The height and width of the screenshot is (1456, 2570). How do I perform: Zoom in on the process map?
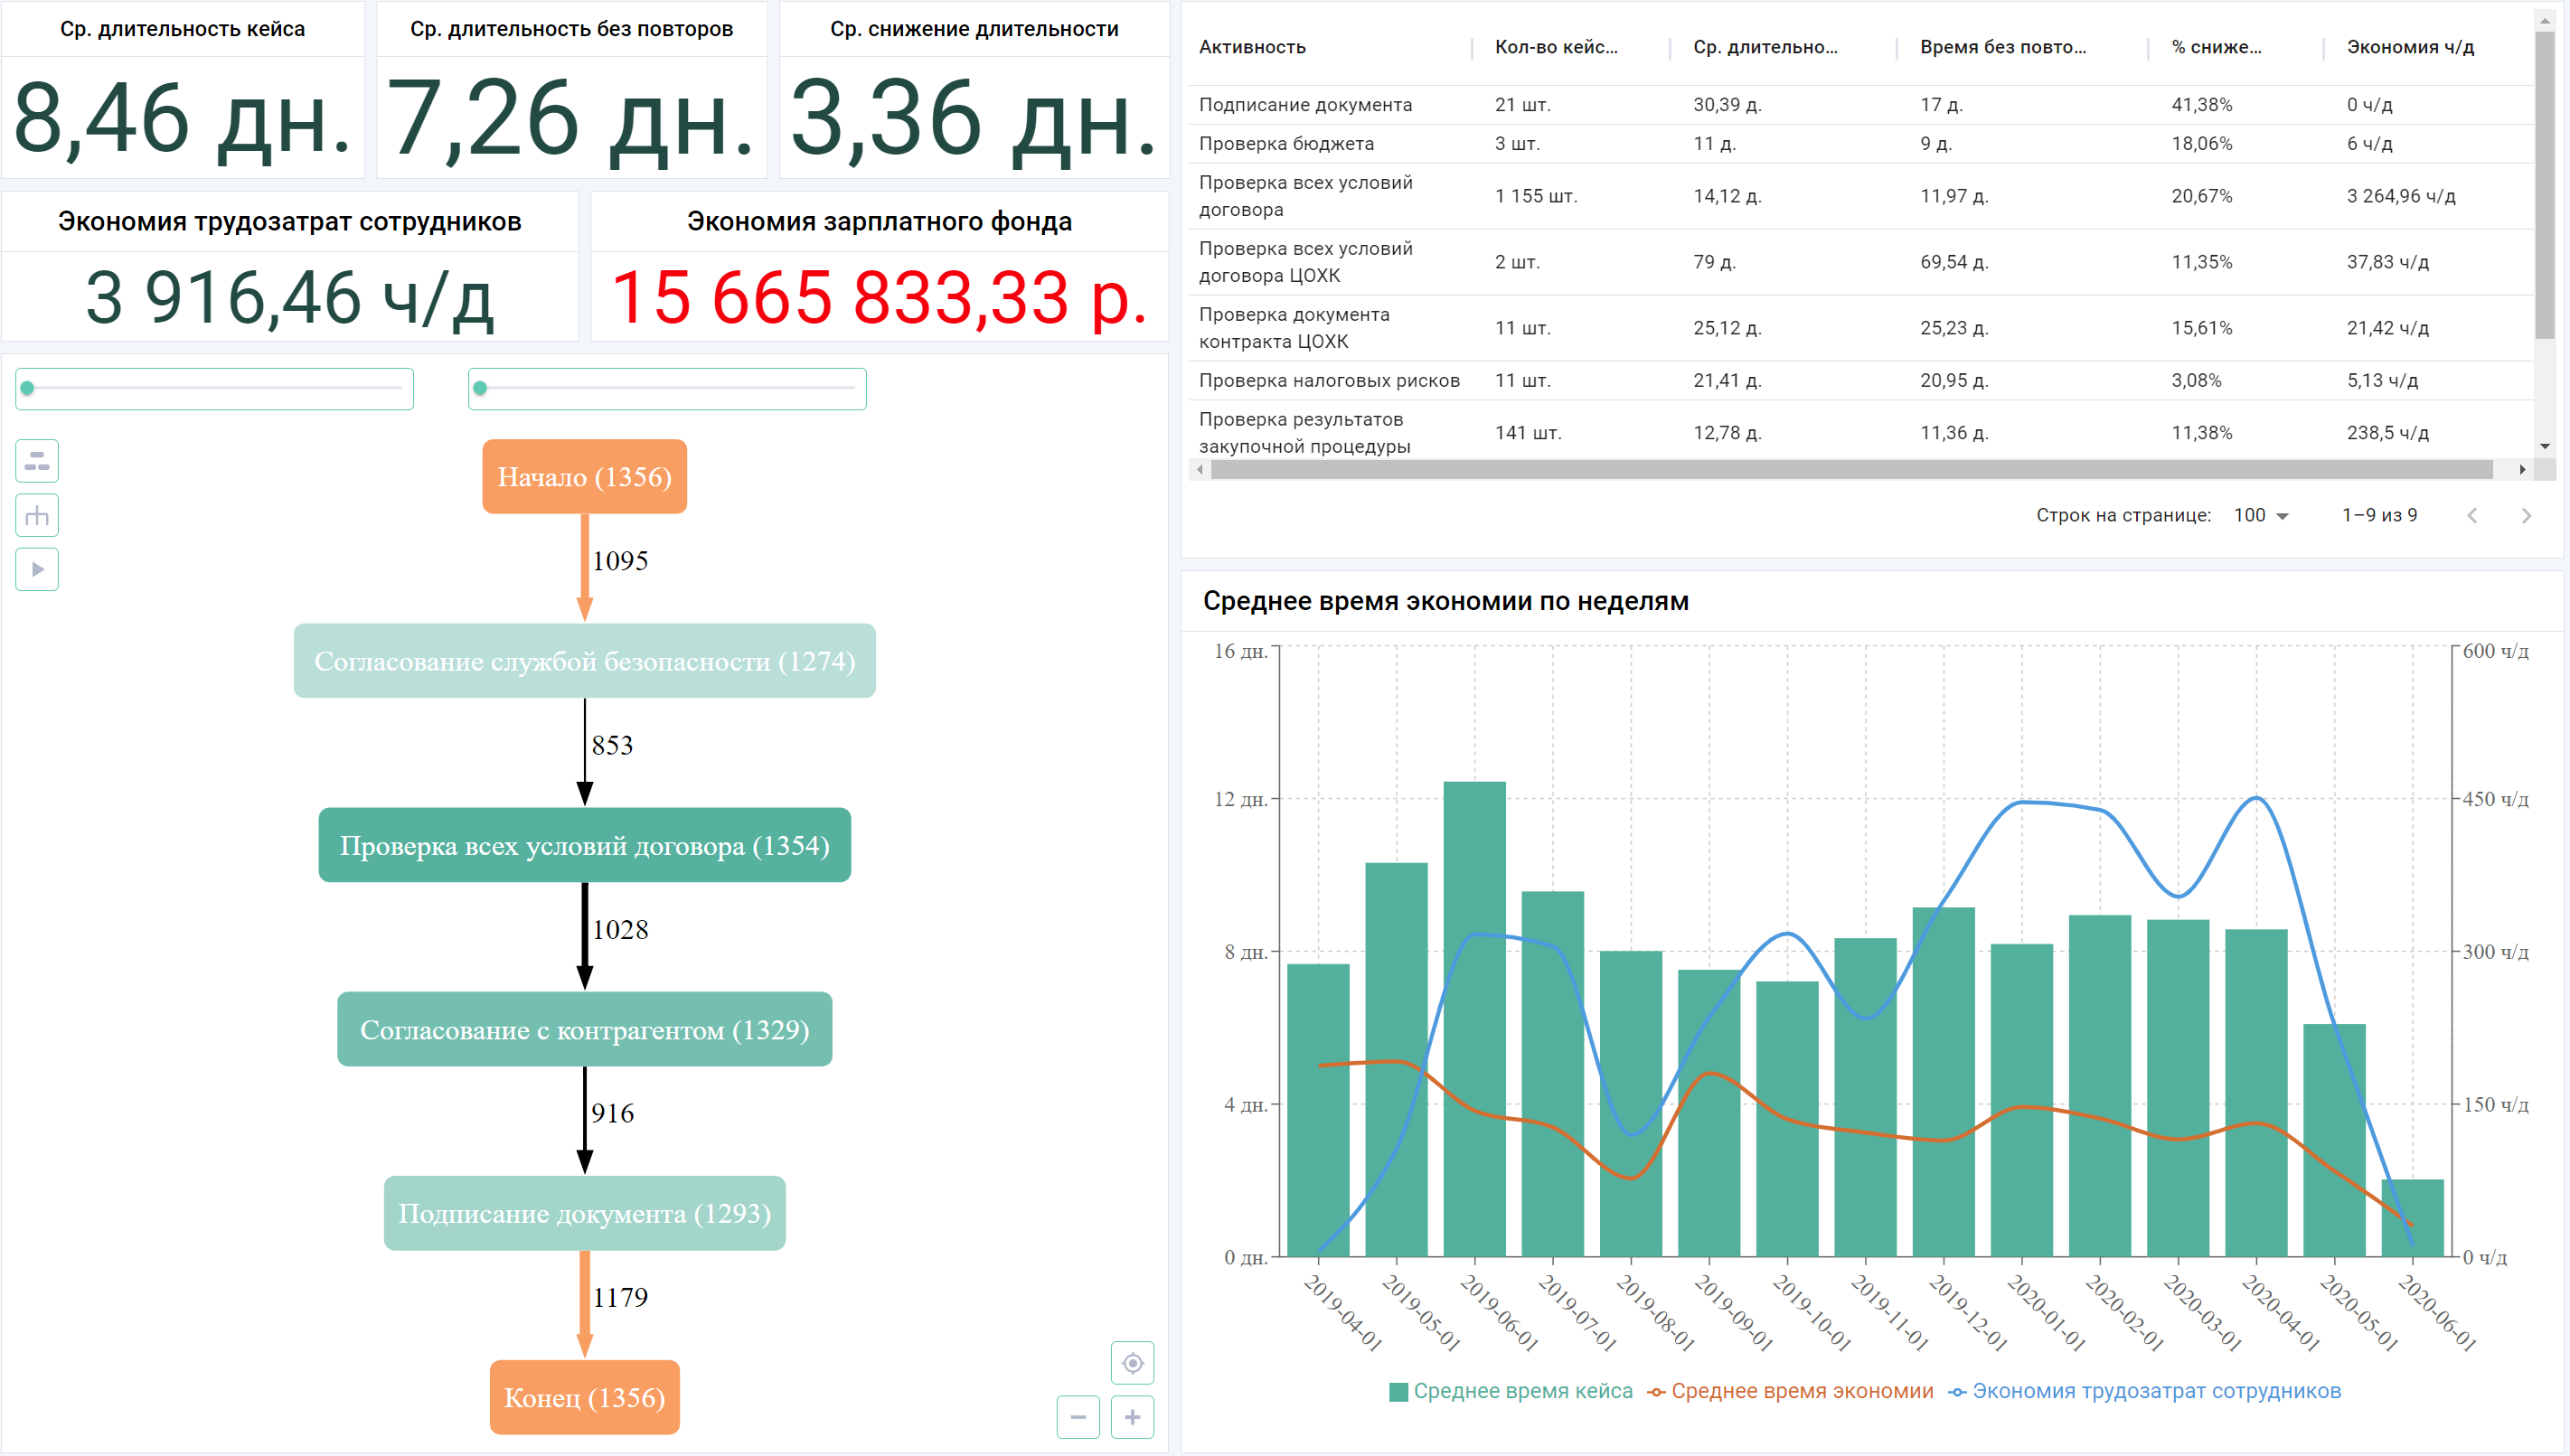pos(1131,1417)
